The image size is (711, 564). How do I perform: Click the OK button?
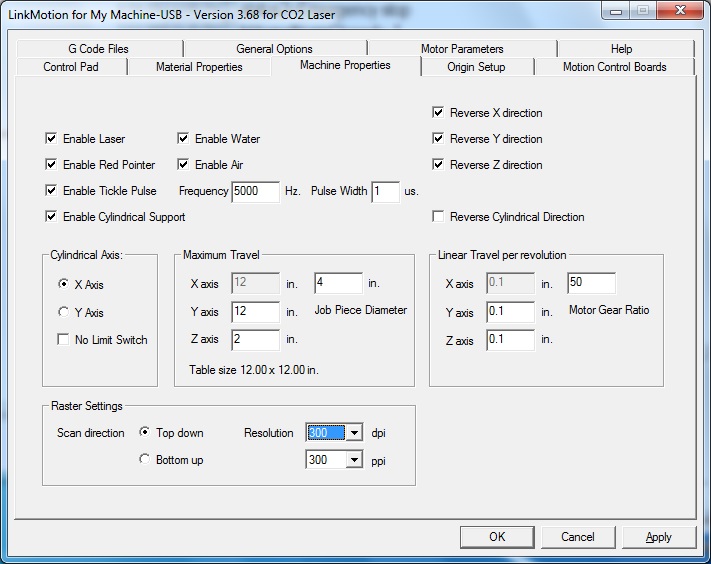(497, 537)
